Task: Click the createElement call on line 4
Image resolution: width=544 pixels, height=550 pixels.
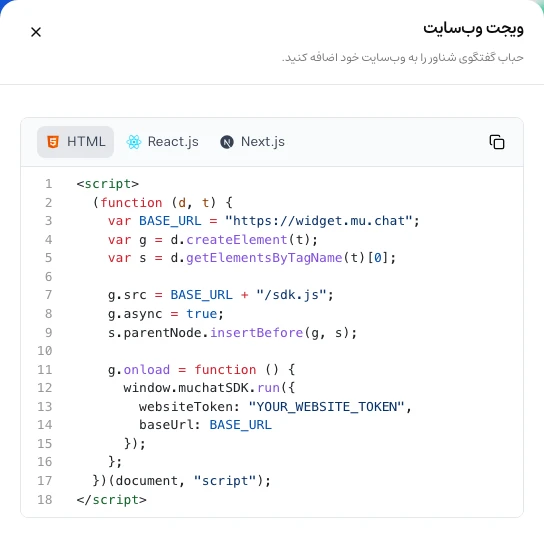Action: click(236, 240)
